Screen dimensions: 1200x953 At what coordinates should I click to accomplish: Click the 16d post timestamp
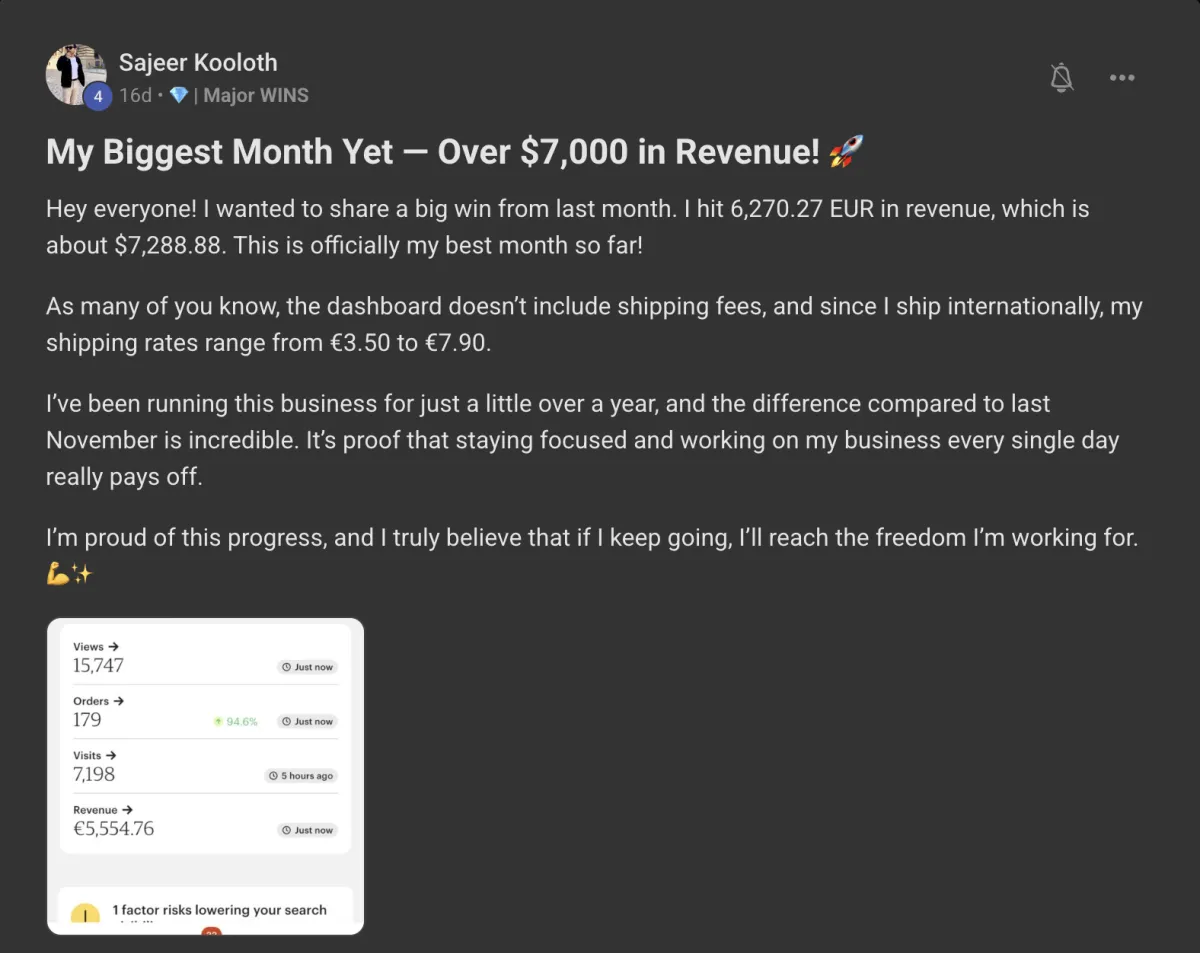135,96
